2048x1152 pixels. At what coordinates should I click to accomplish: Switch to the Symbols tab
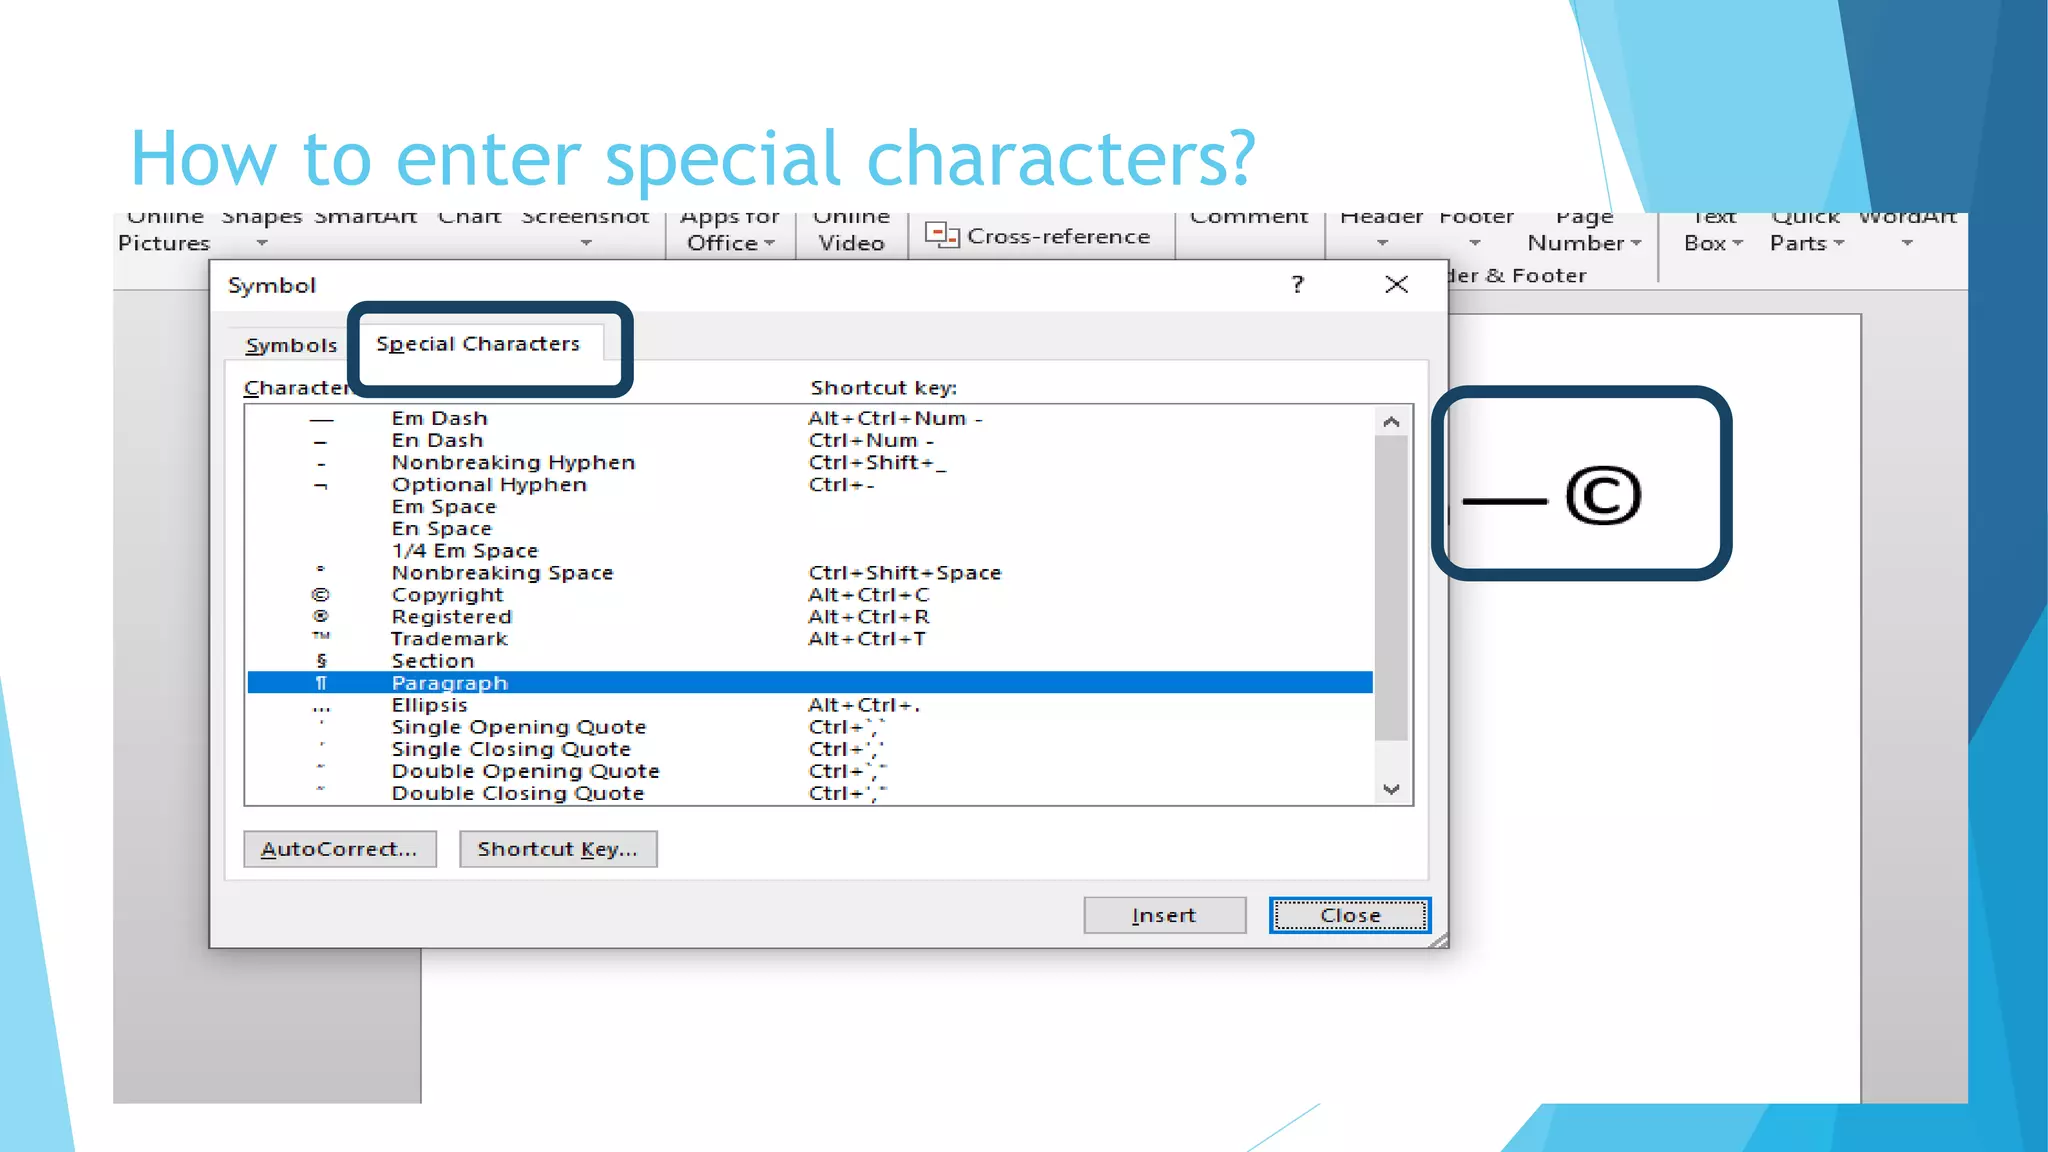click(x=291, y=345)
